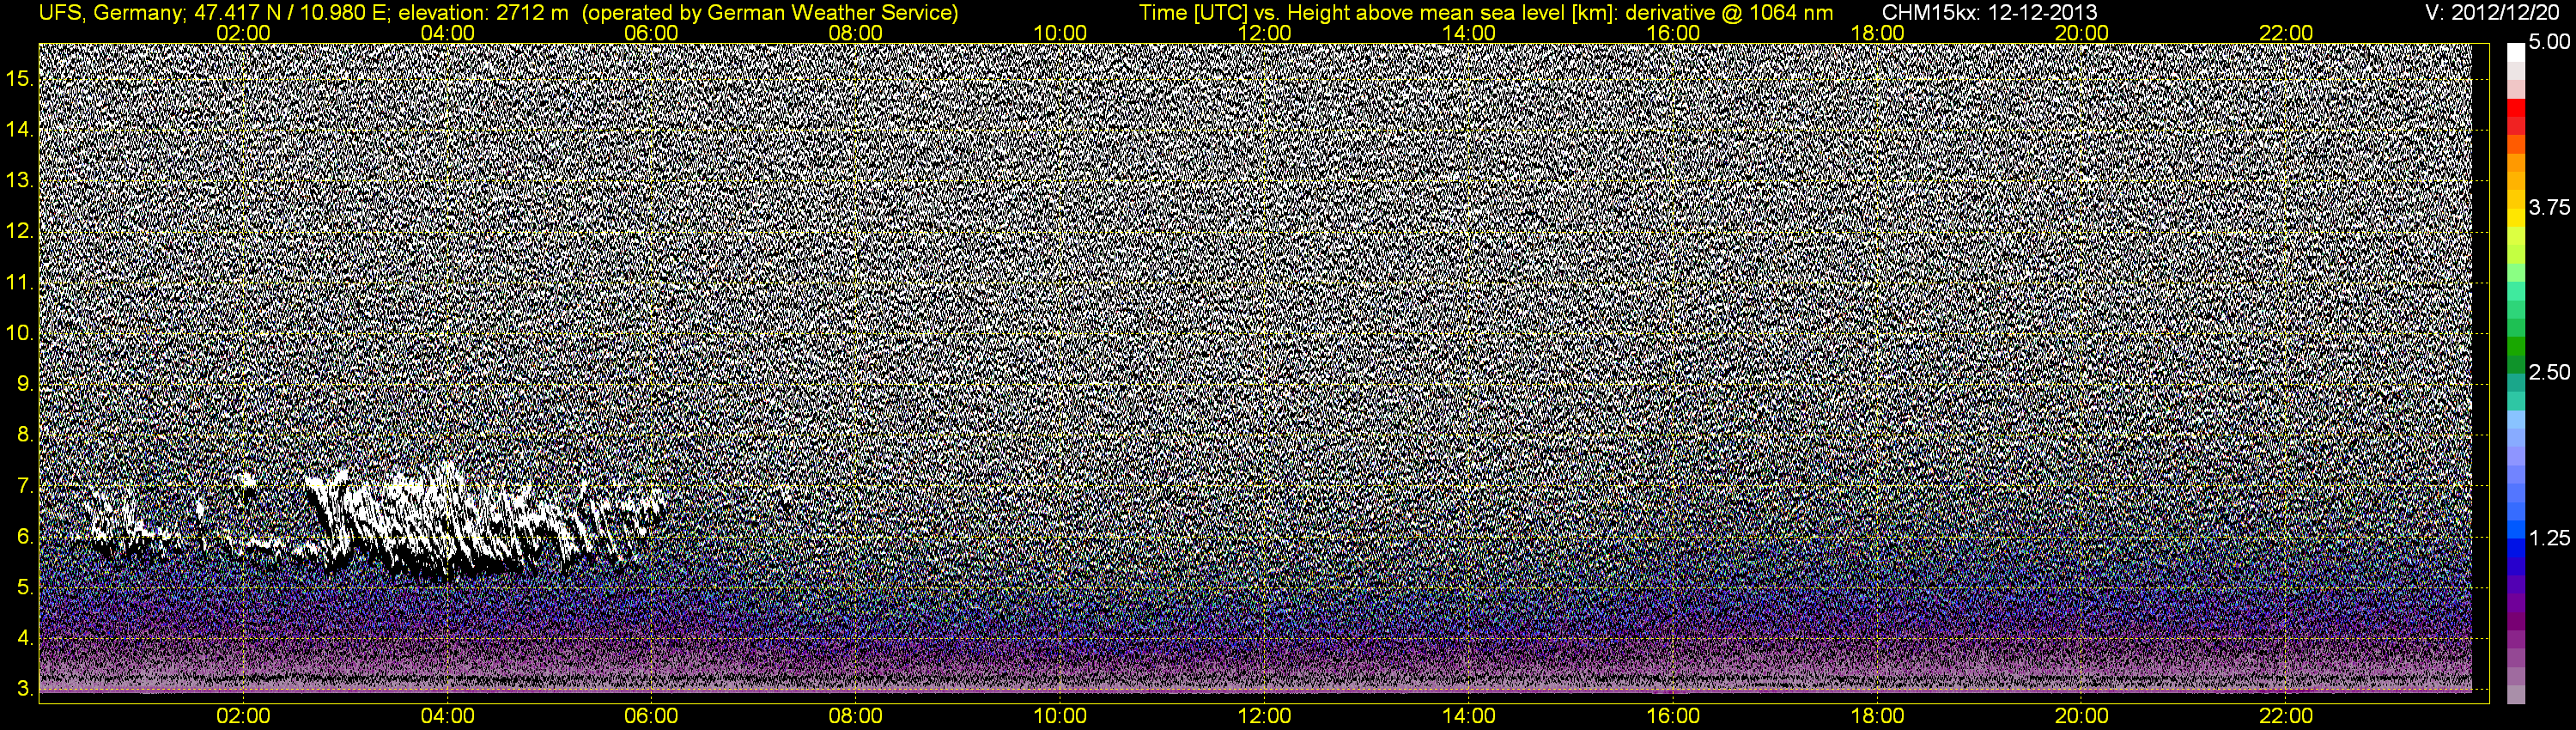Click the 12:00 label on top axis
The image size is (2576, 730).
(1265, 33)
